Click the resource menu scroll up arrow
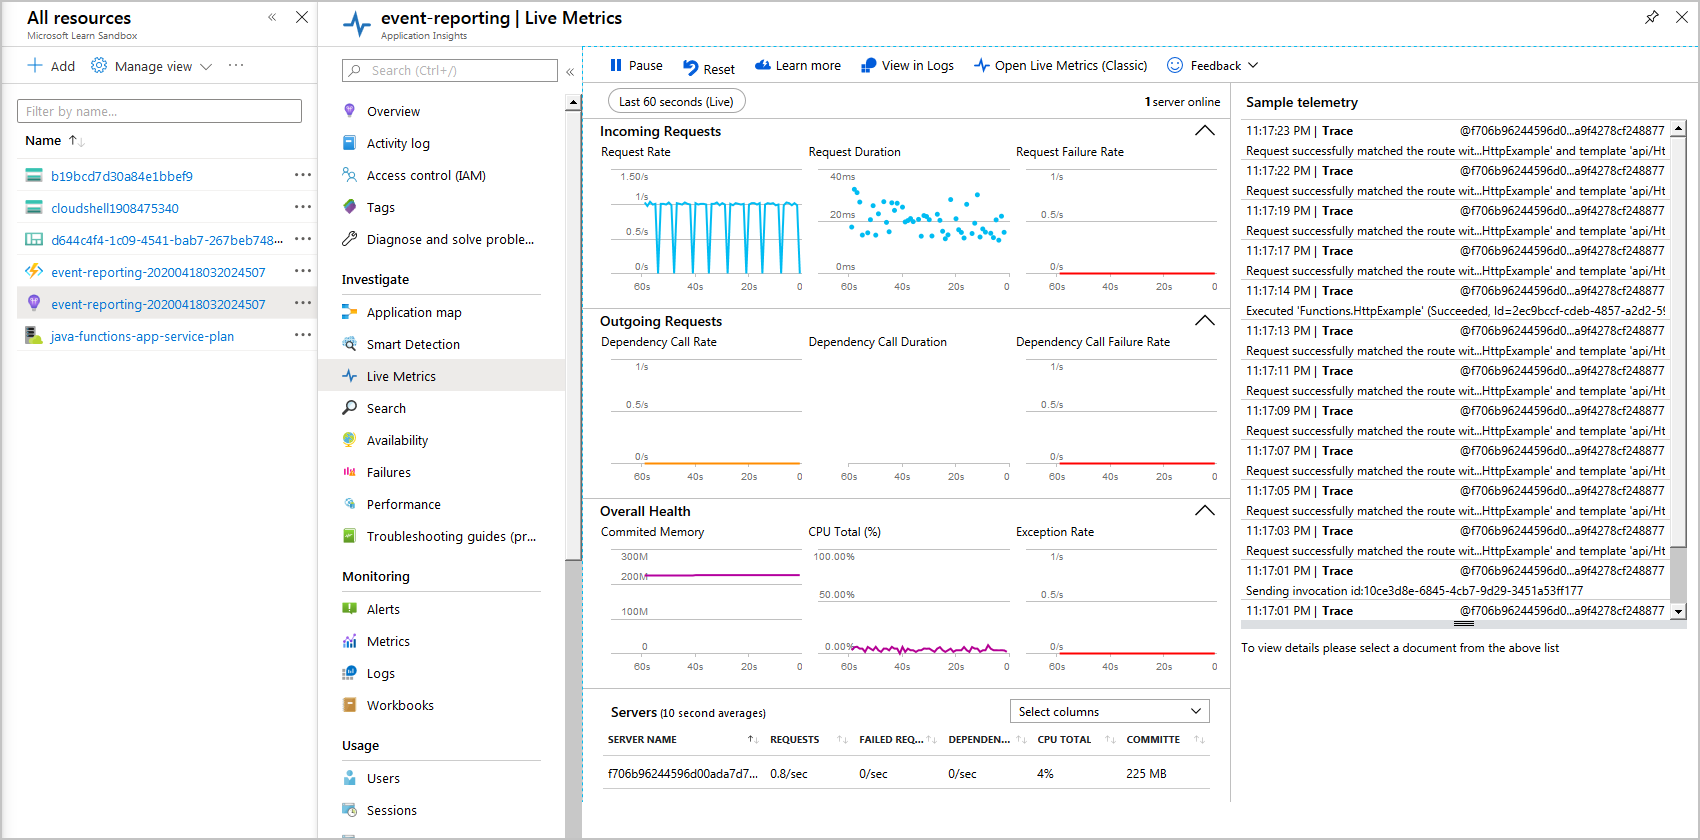This screenshot has width=1700, height=840. click(573, 102)
